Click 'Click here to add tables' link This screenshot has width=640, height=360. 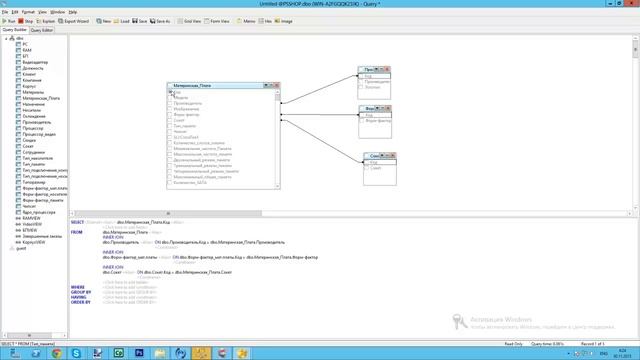pyautogui.click(x=126, y=282)
